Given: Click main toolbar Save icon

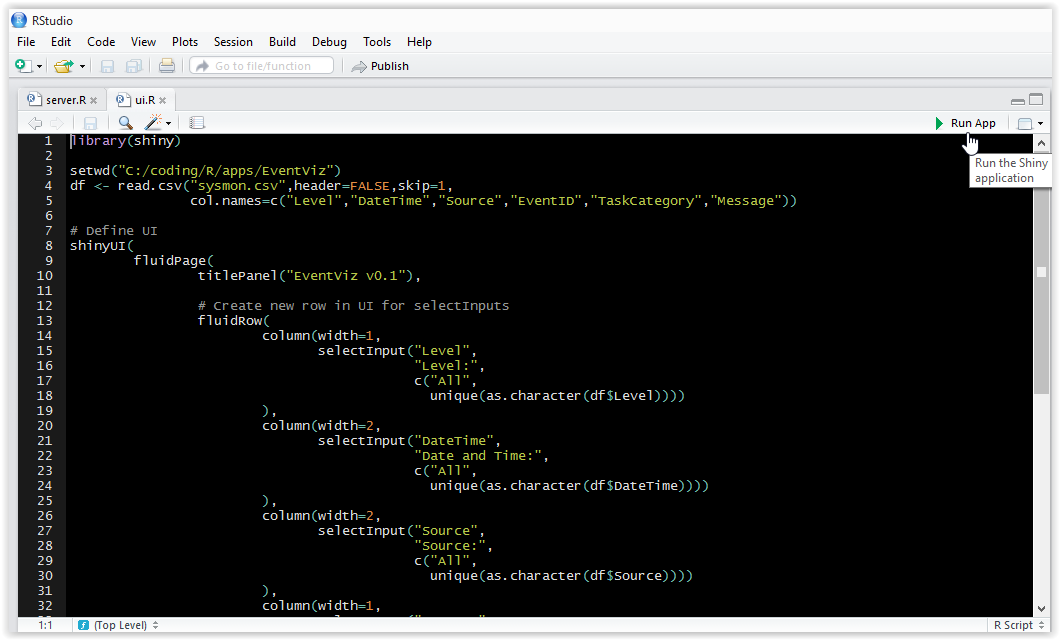Looking at the screenshot, I should 107,66.
